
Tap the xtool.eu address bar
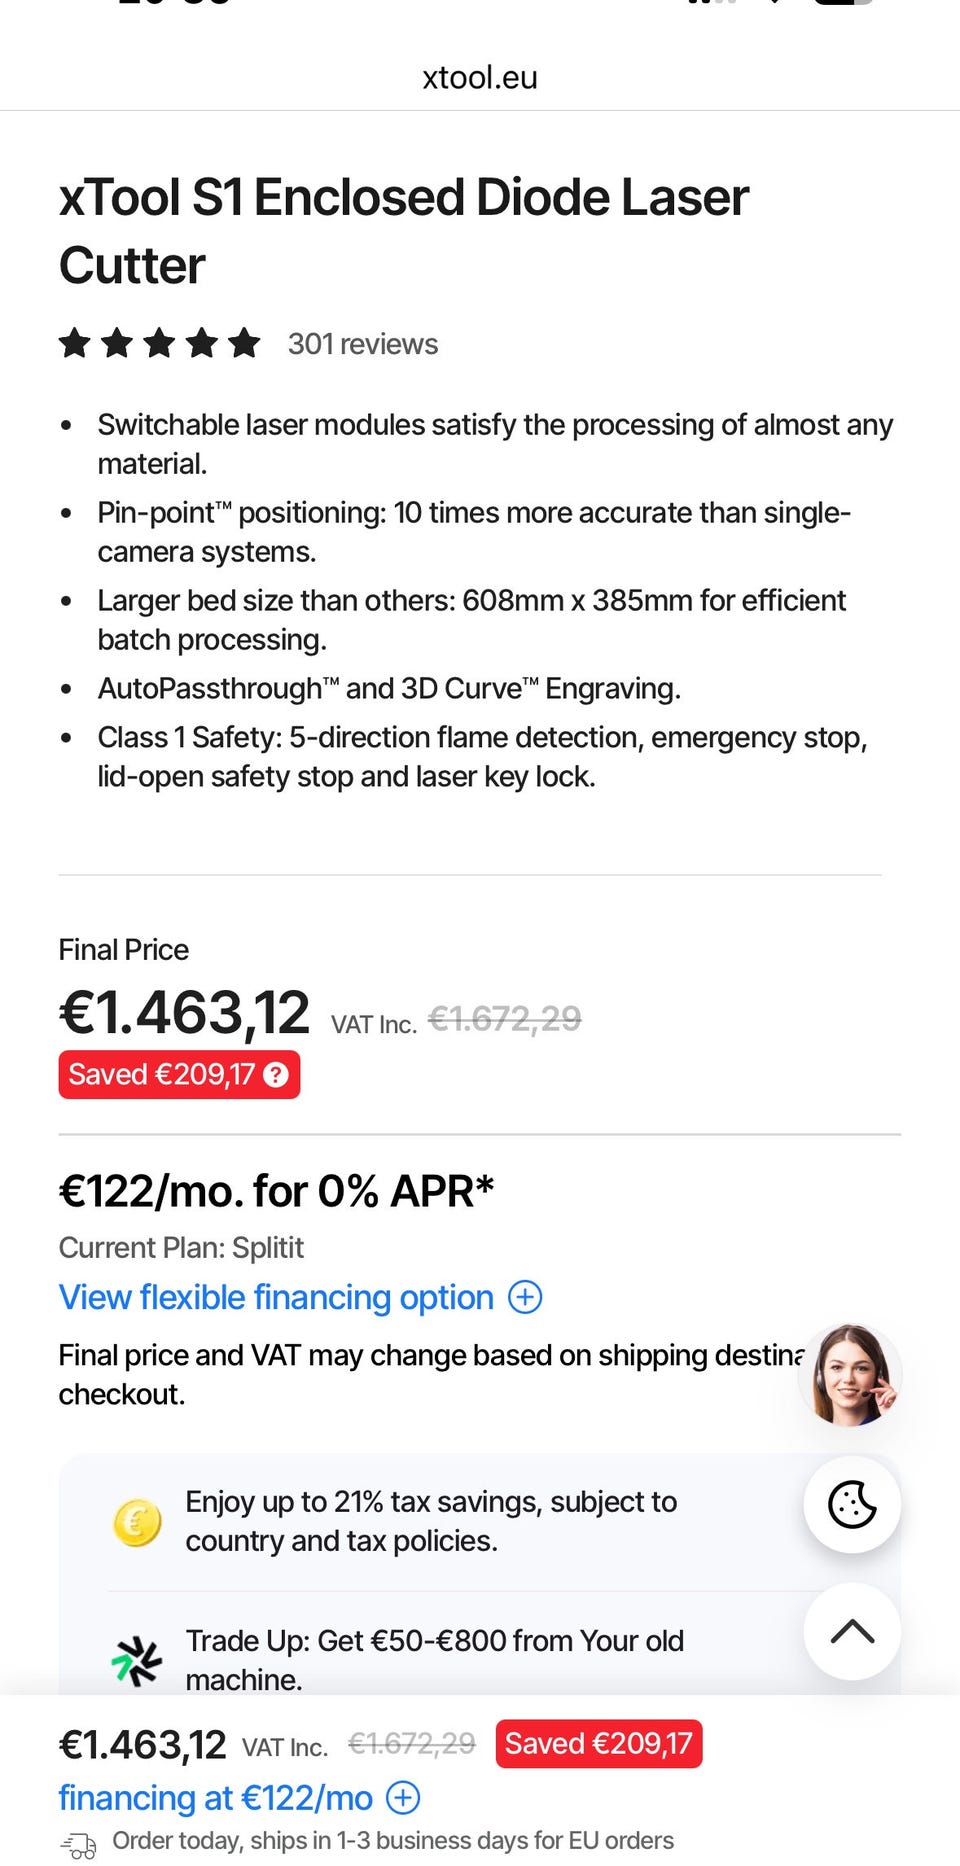click(480, 77)
